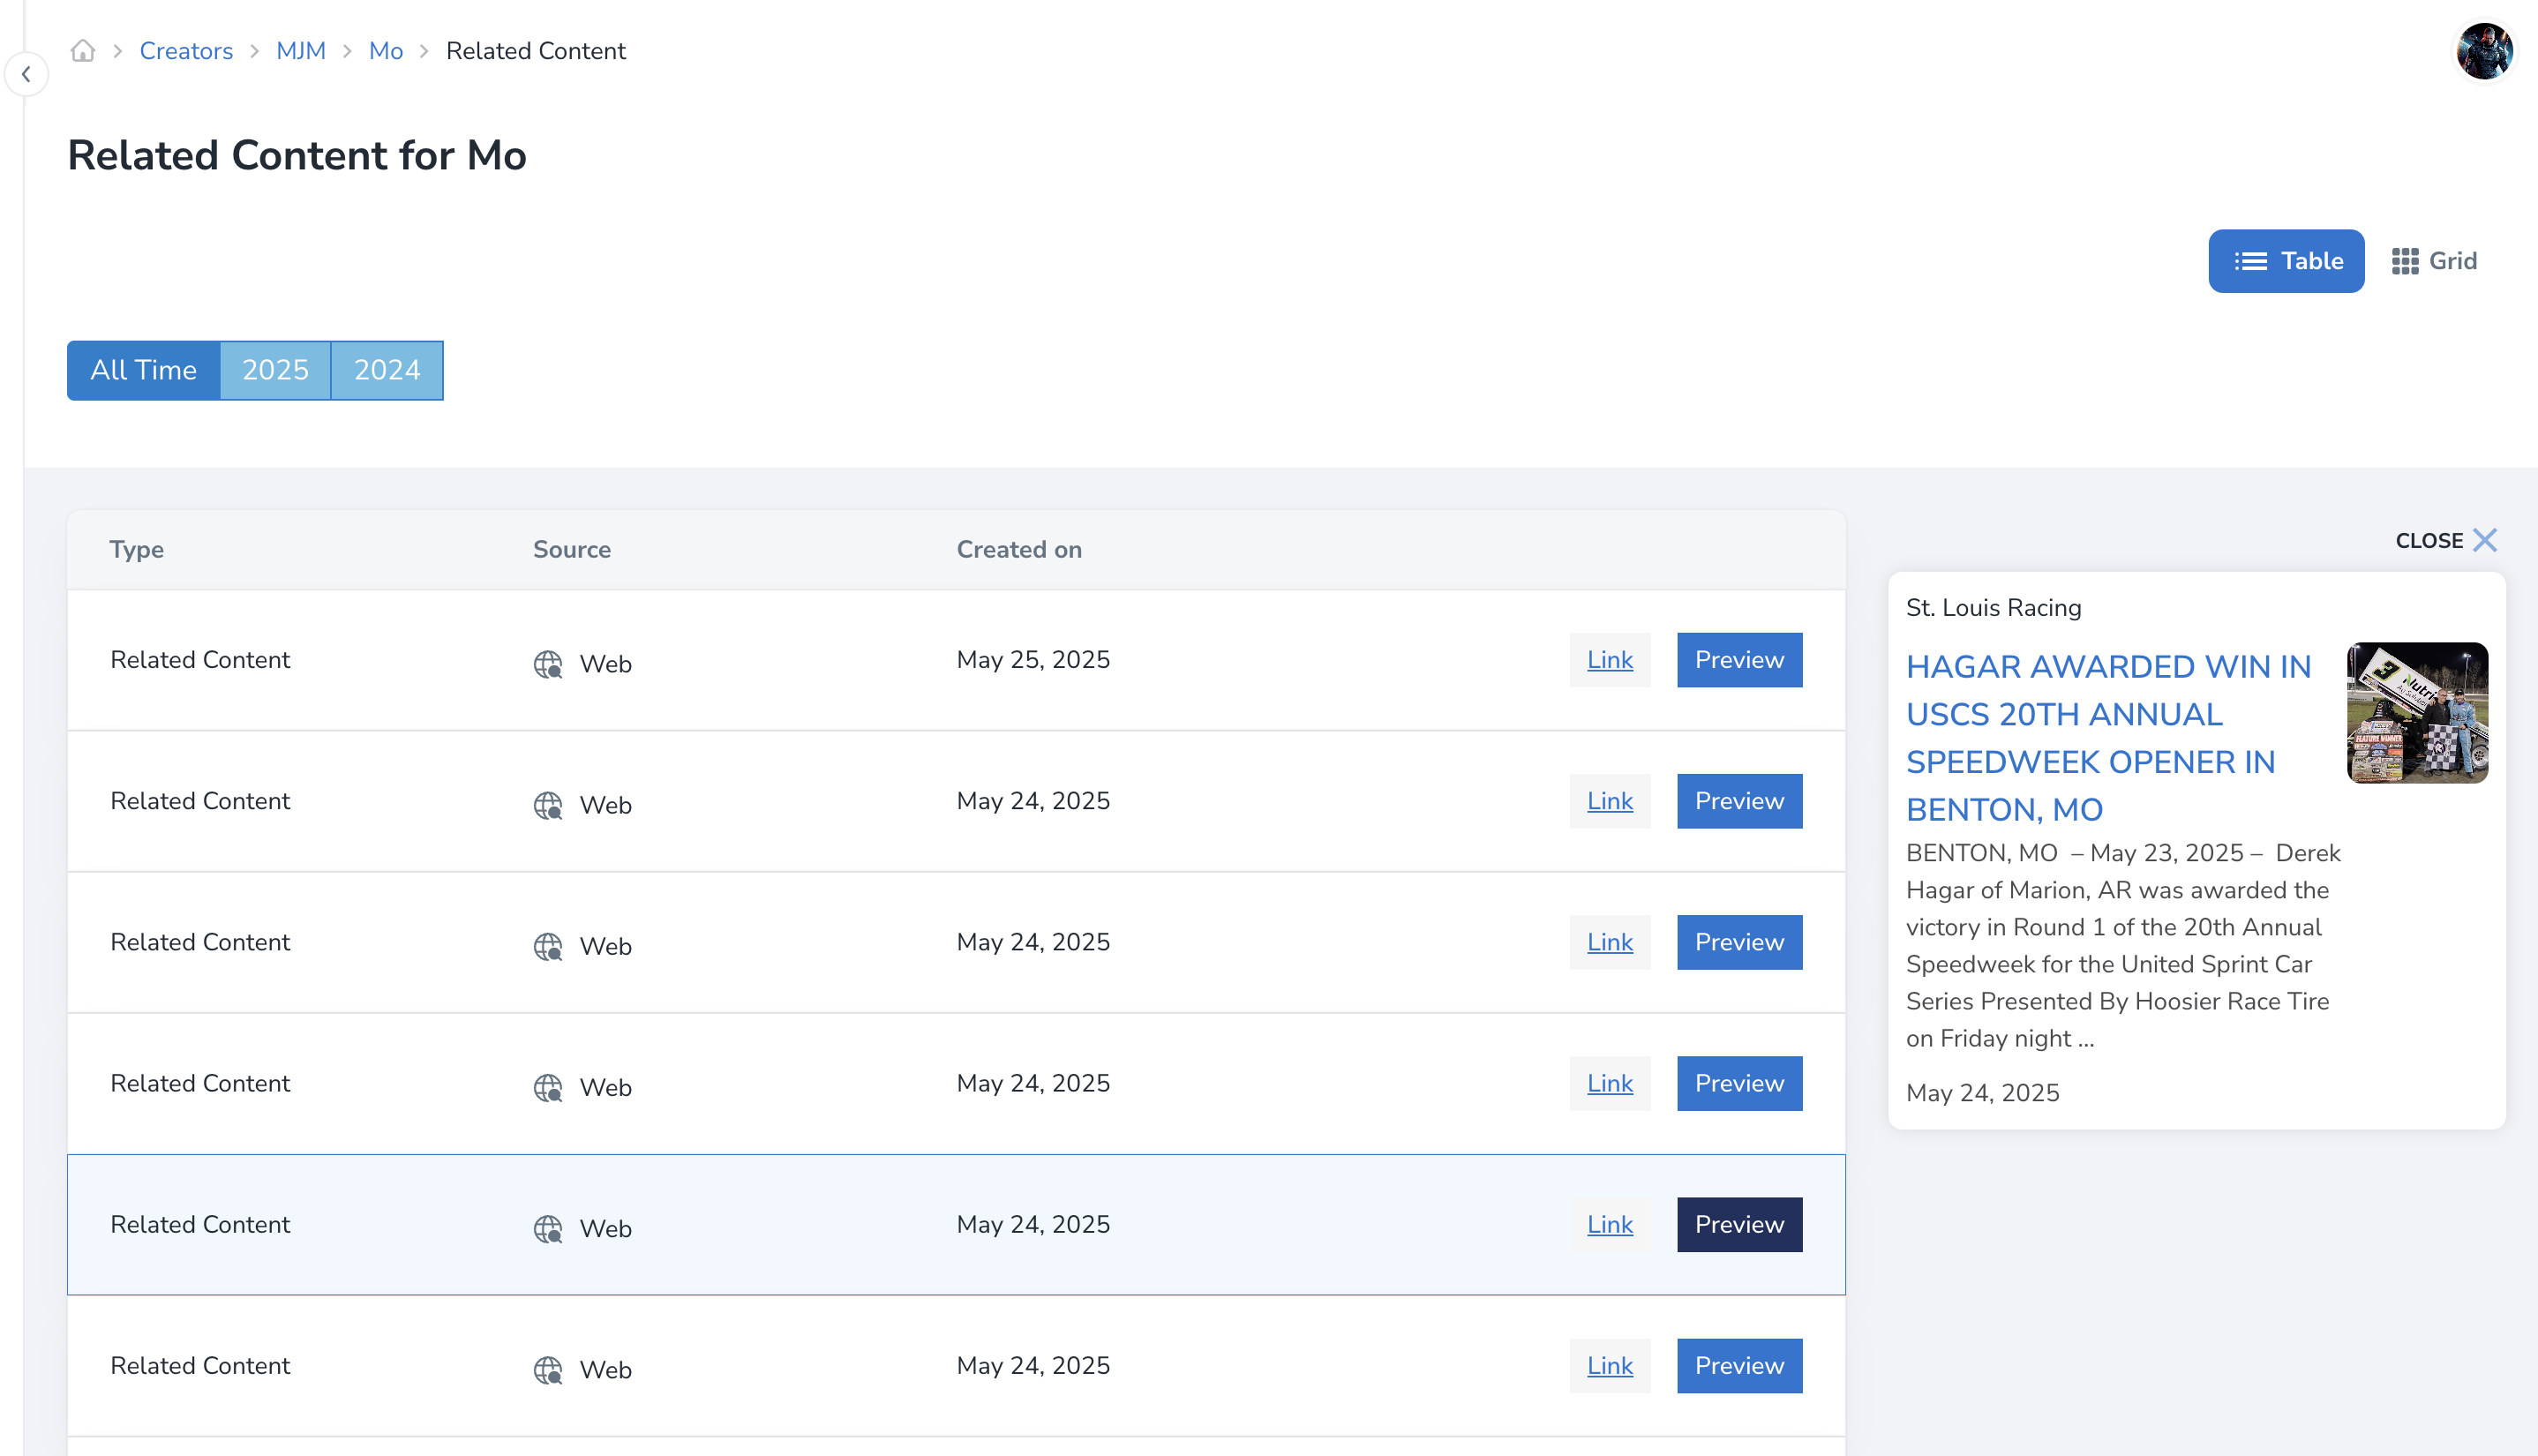The image size is (2538, 1456).
Task: Click the home icon in breadcrumb
Action: coord(83,51)
